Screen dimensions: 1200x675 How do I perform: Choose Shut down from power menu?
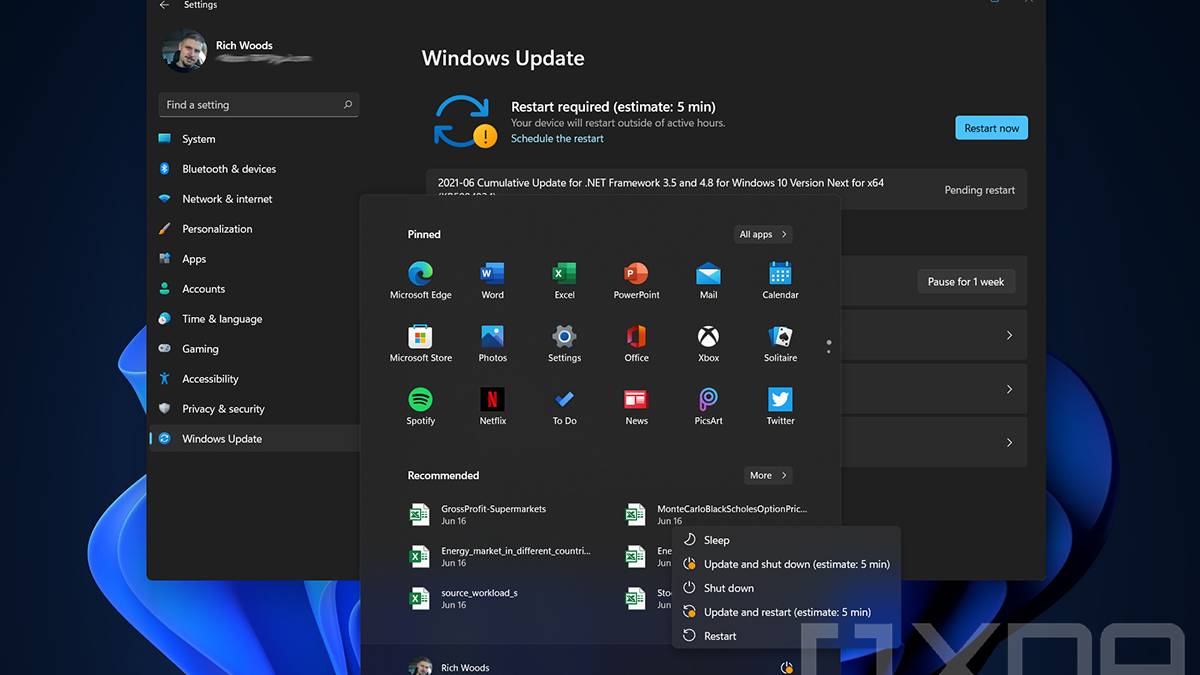(787, 588)
